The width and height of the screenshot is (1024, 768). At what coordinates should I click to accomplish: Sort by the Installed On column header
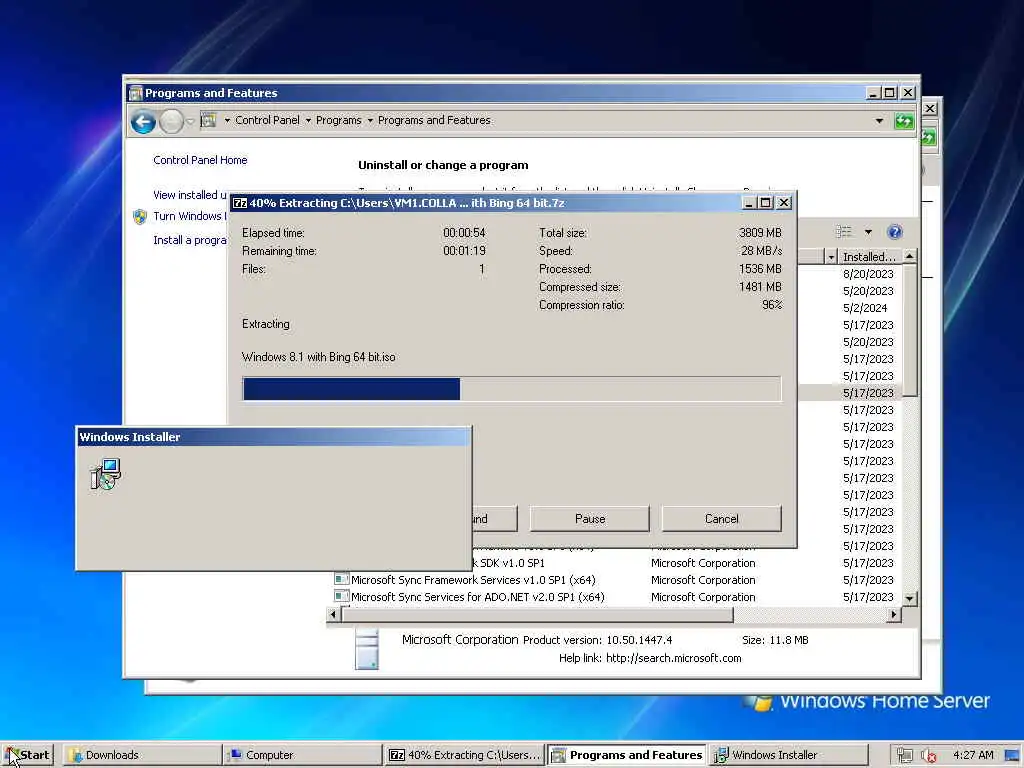pyautogui.click(x=869, y=257)
